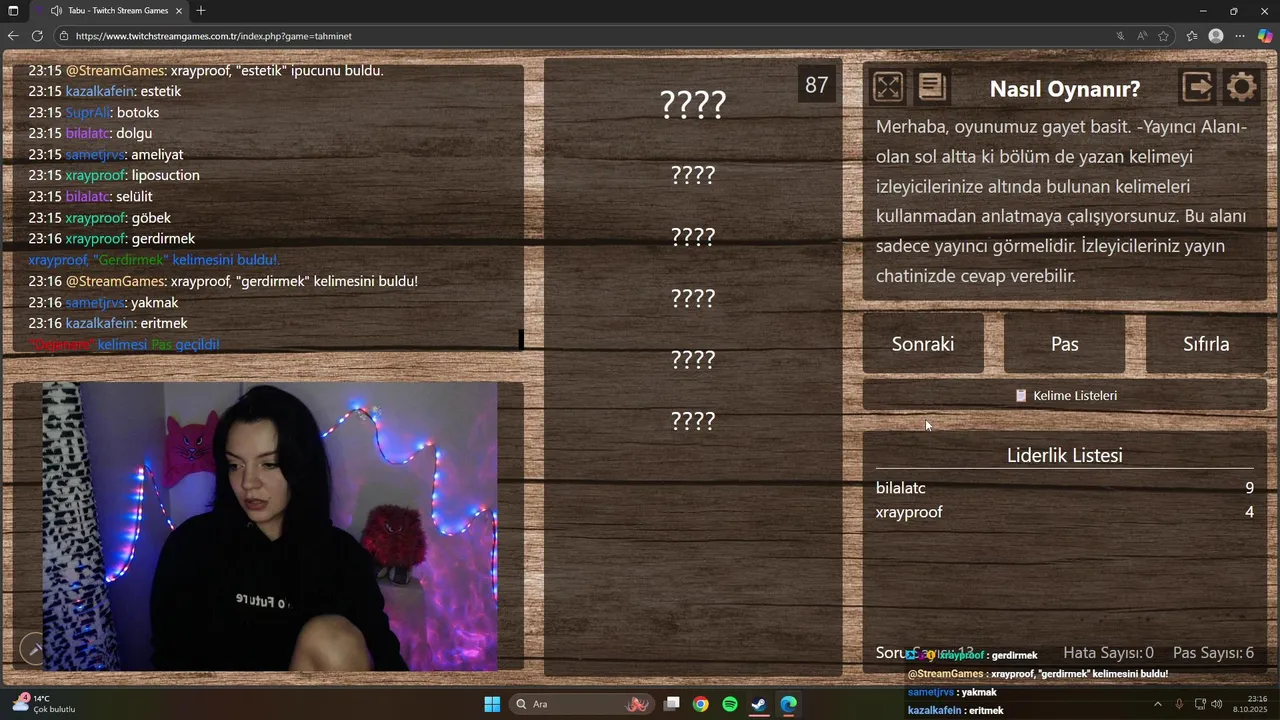The image size is (1280, 720).
Task: Open Spotify from the taskbar
Action: (x=730, y=704)
